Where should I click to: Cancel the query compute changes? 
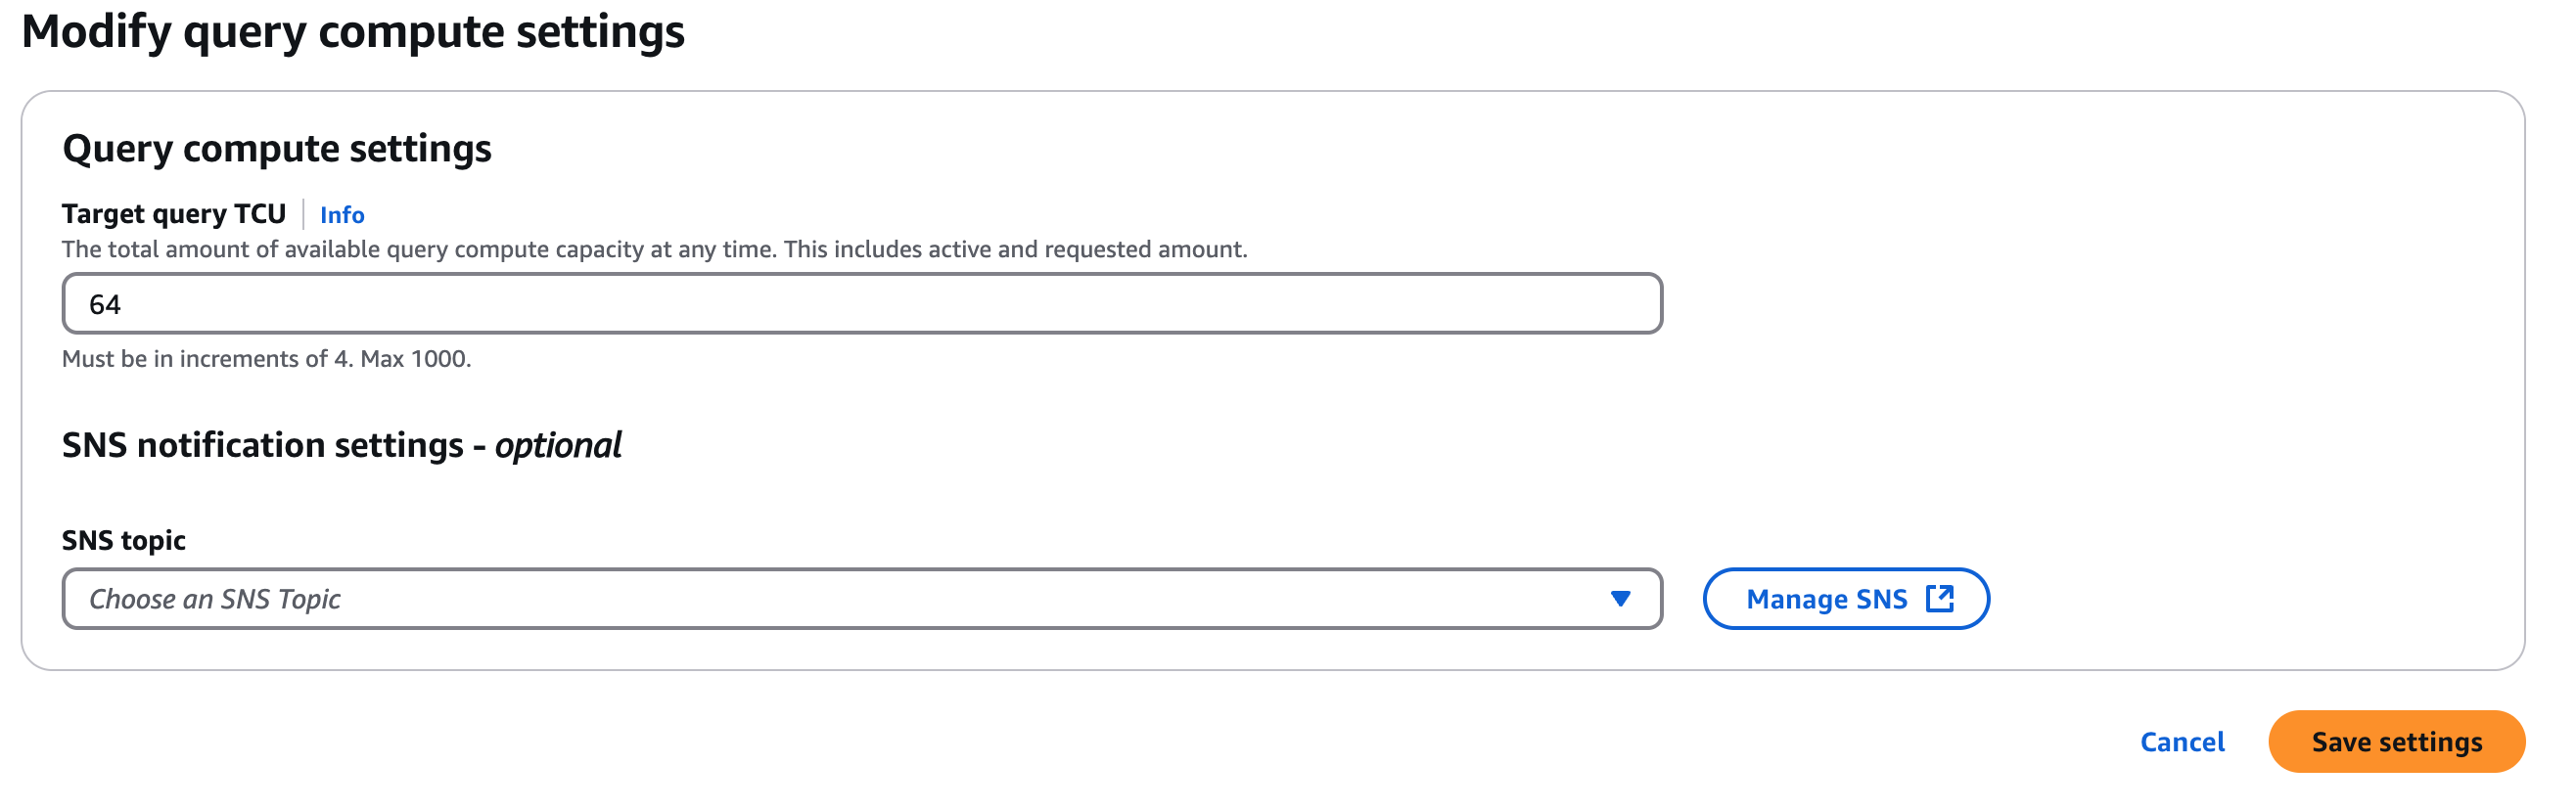tap(2181, 742)
